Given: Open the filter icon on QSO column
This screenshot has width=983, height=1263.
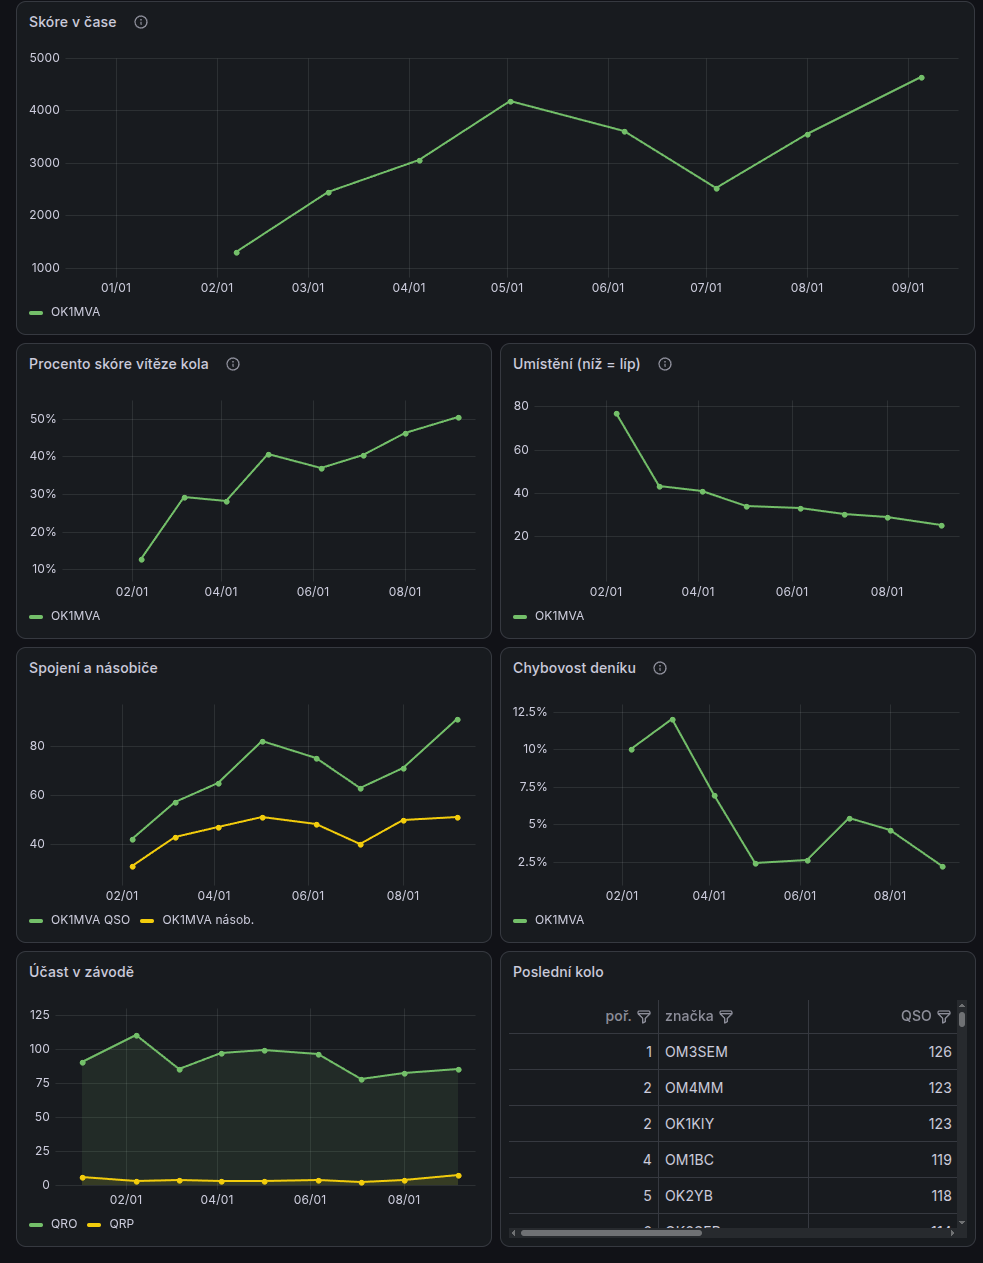Looking at the screenshot, I should tap(943, 1016).
